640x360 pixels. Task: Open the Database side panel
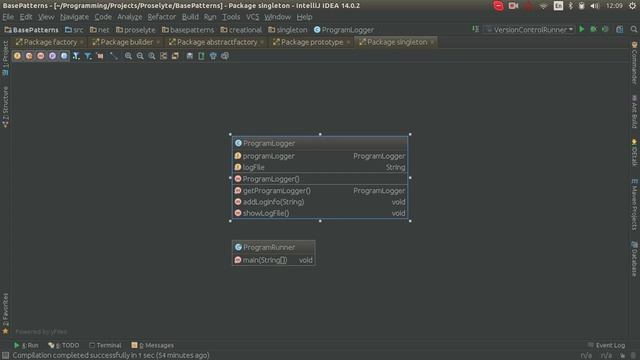[634, 259]
